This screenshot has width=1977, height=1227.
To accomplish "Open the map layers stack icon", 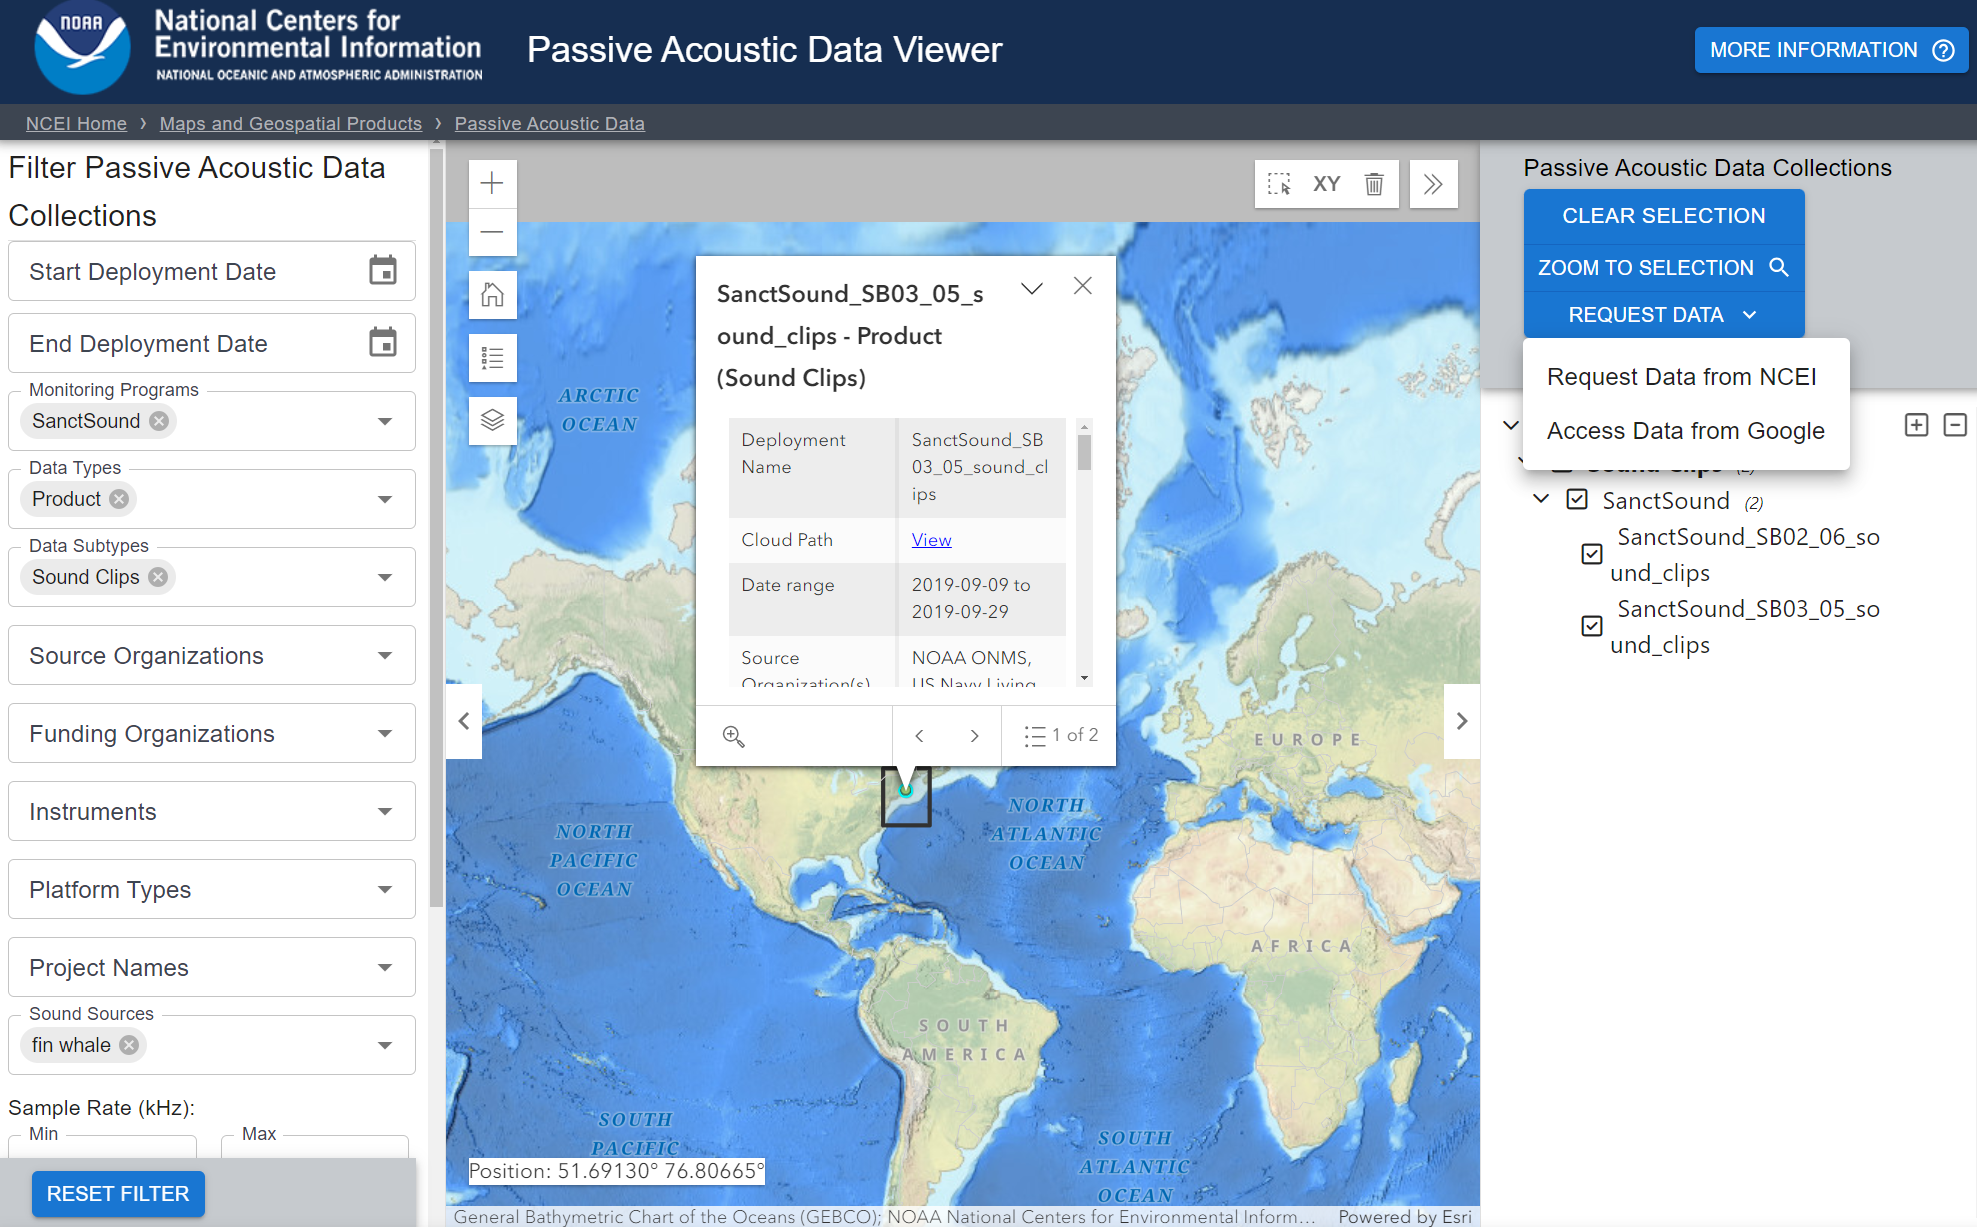I will [492, 419].
